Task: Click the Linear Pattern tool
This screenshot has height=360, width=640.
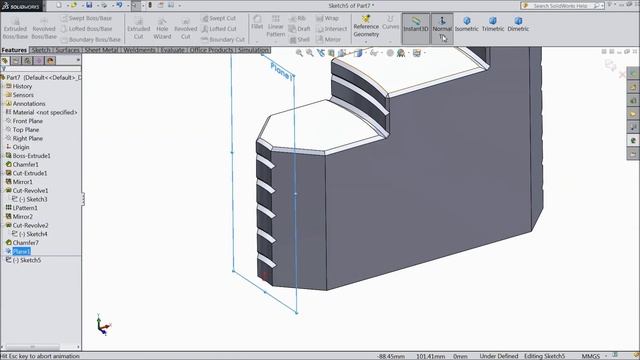Action: pos(276,26)
